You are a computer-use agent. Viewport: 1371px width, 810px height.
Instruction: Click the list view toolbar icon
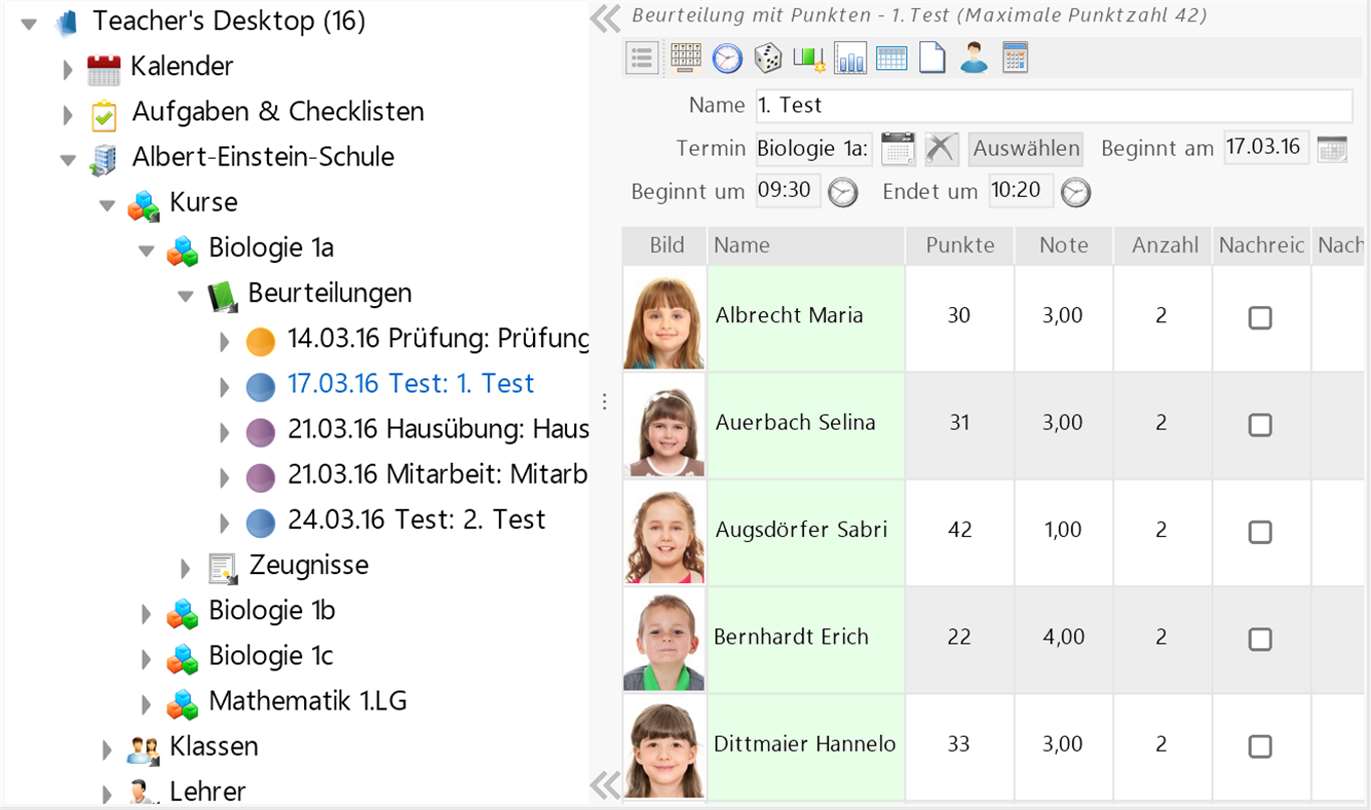[x=642, y=58]
